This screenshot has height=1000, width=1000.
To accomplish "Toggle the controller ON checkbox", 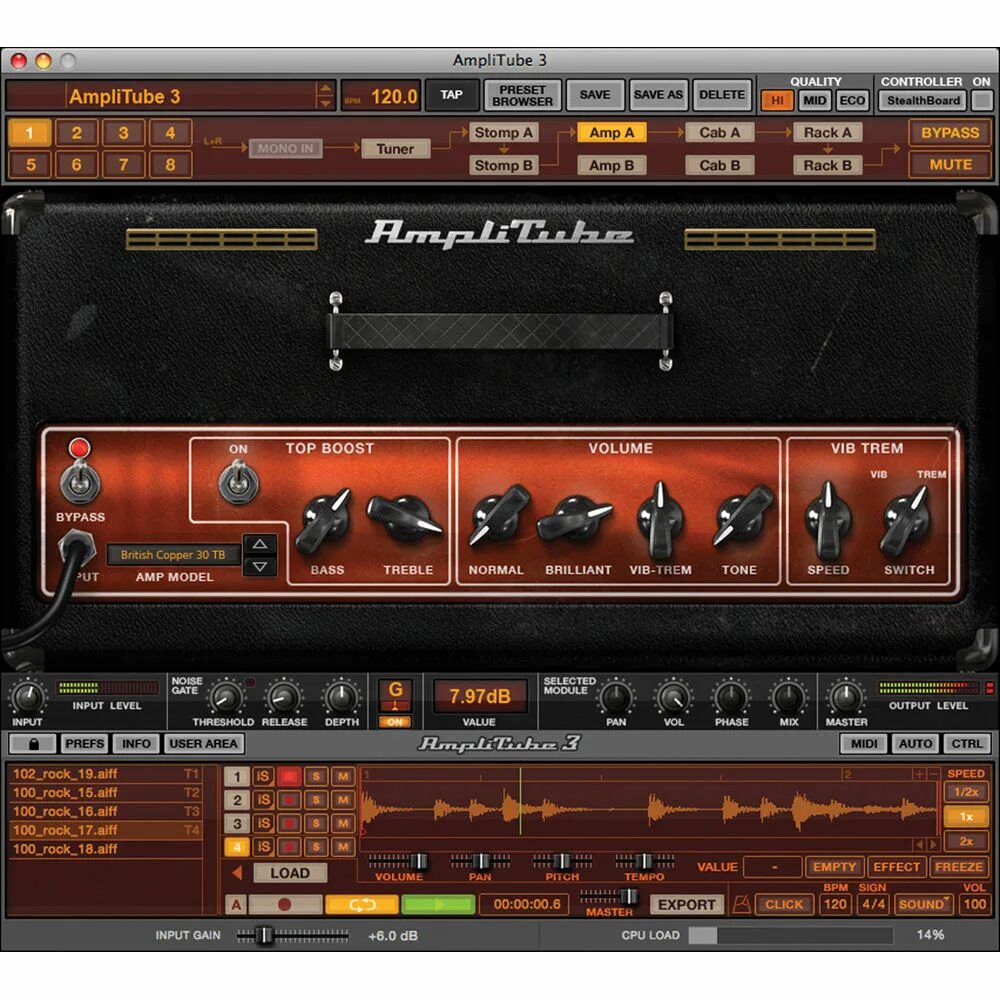I will (982, 100).
